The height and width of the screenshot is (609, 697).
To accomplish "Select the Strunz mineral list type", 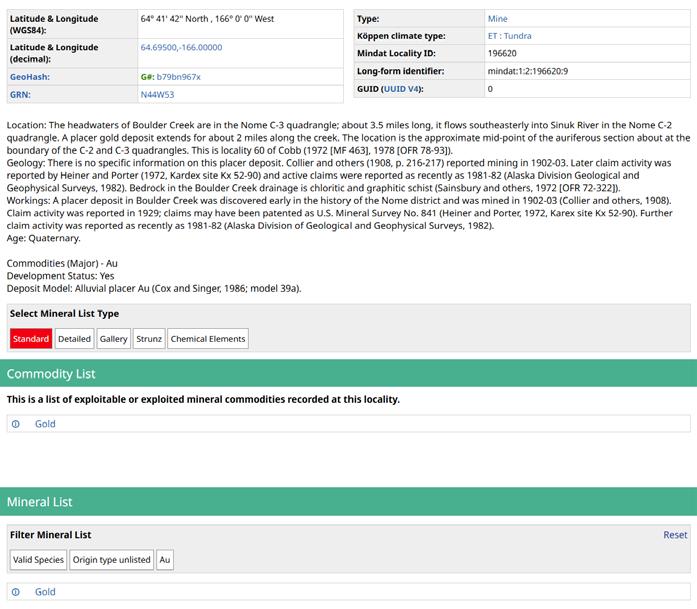I will click(149, 339).
